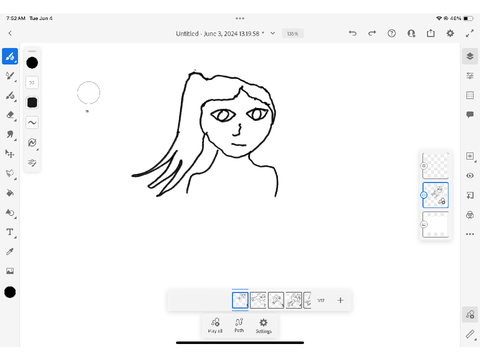Click the overlapping circles layer icon
The width and height of the screenshot is (480, 360).
click(470, 215)
